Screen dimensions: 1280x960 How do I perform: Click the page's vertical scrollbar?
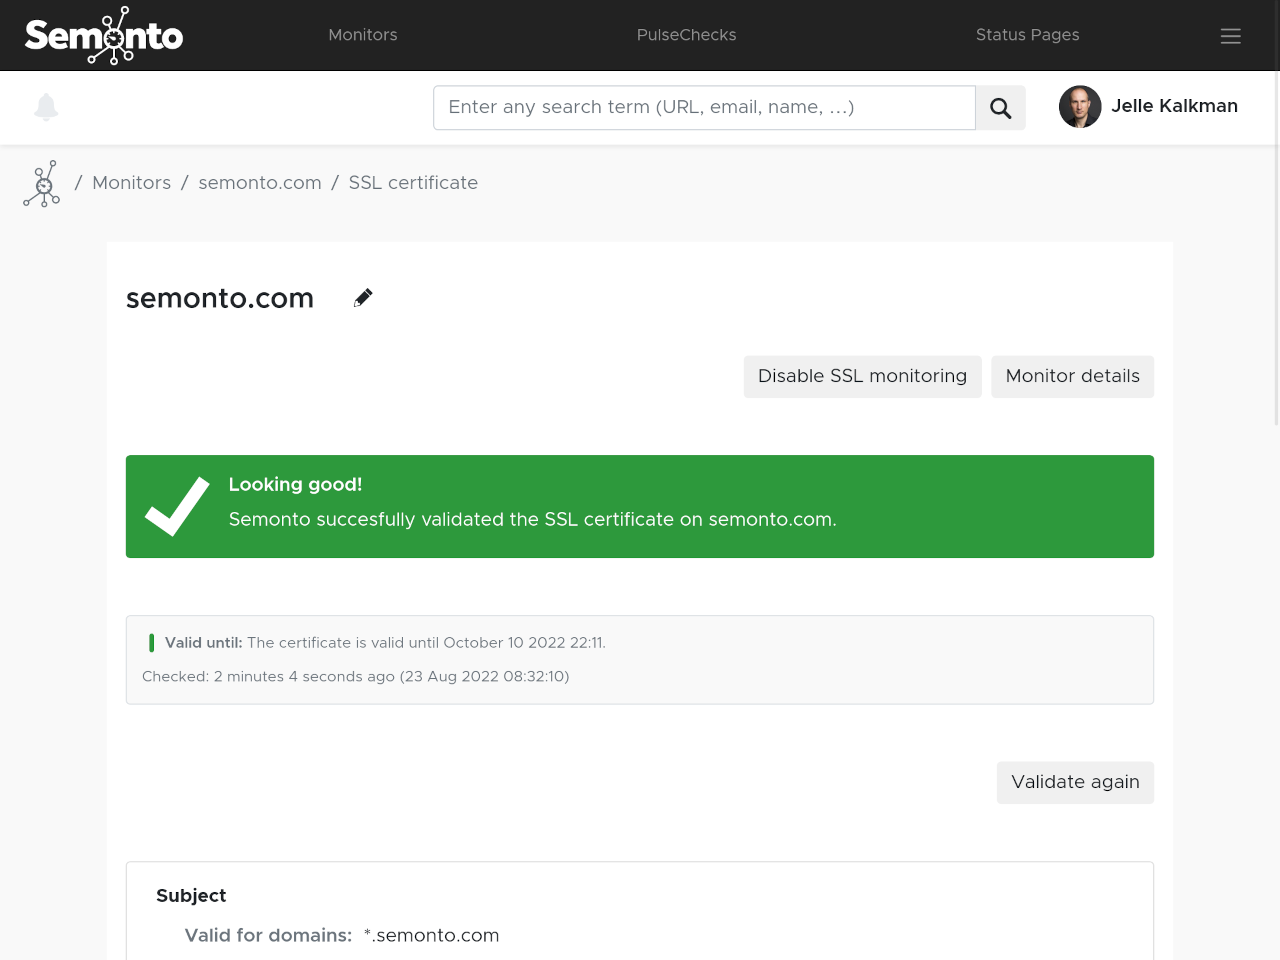tap(1276, 250)
